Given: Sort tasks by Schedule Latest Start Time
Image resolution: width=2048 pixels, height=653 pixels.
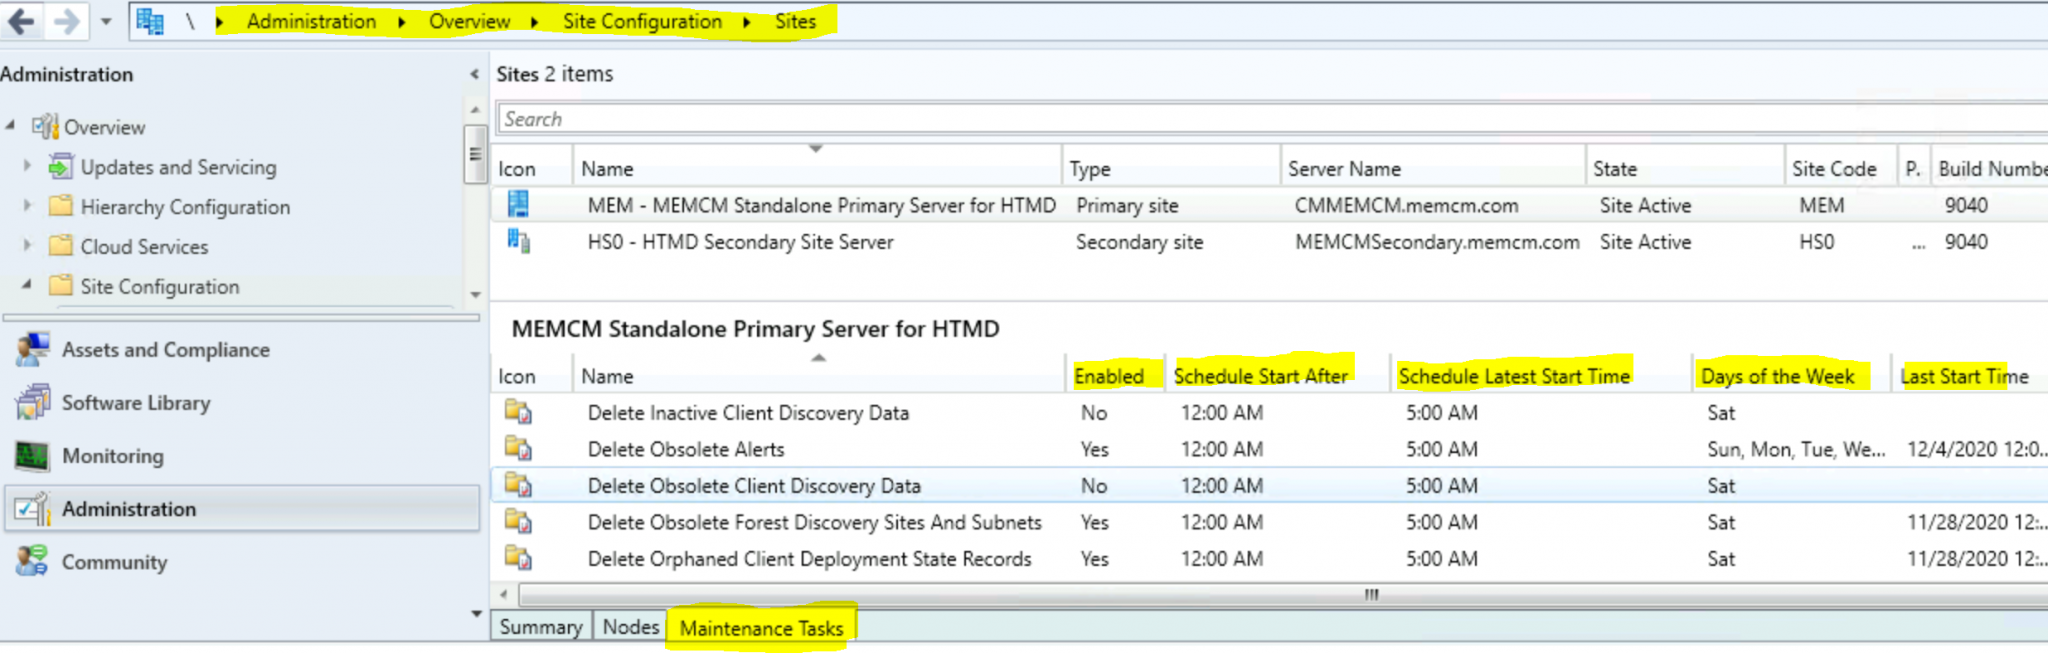Looking at the screenshot, I should [x=1541, y=376].
